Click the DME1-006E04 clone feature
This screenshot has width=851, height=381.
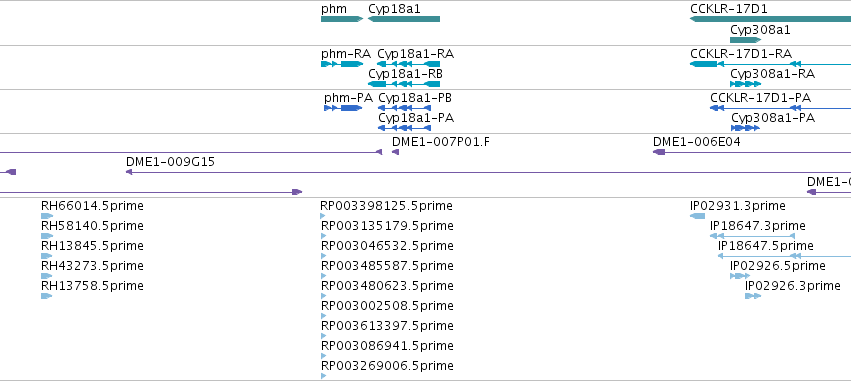click(x=752, y=152)
